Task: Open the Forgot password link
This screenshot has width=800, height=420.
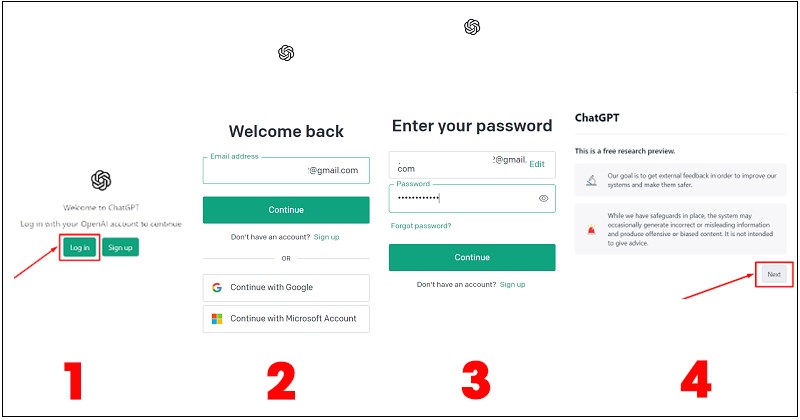Action: 420,226
